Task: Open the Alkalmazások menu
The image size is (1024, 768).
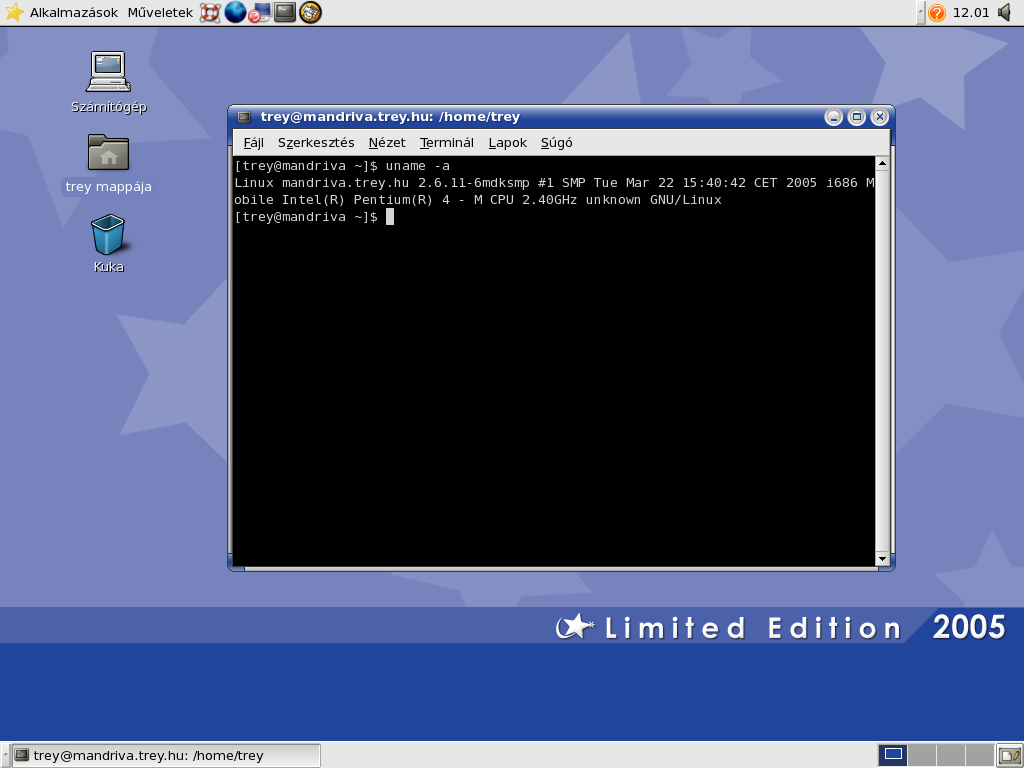Action: click(x=74, y=12)
